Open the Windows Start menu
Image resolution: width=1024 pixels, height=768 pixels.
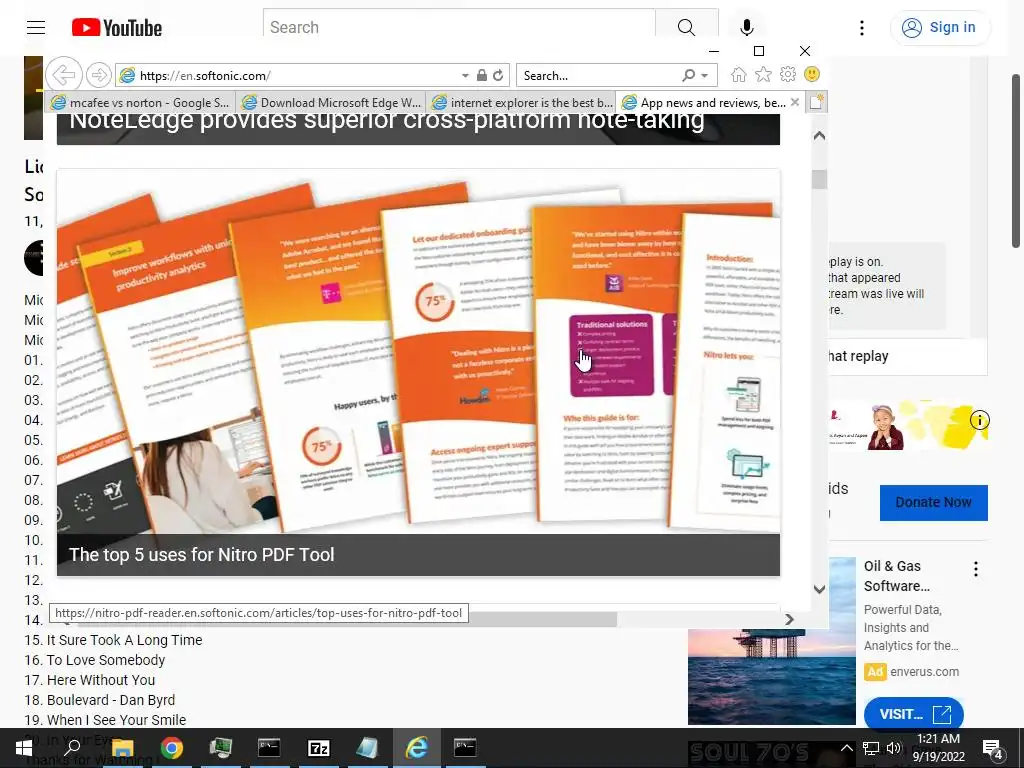point(24,748)
